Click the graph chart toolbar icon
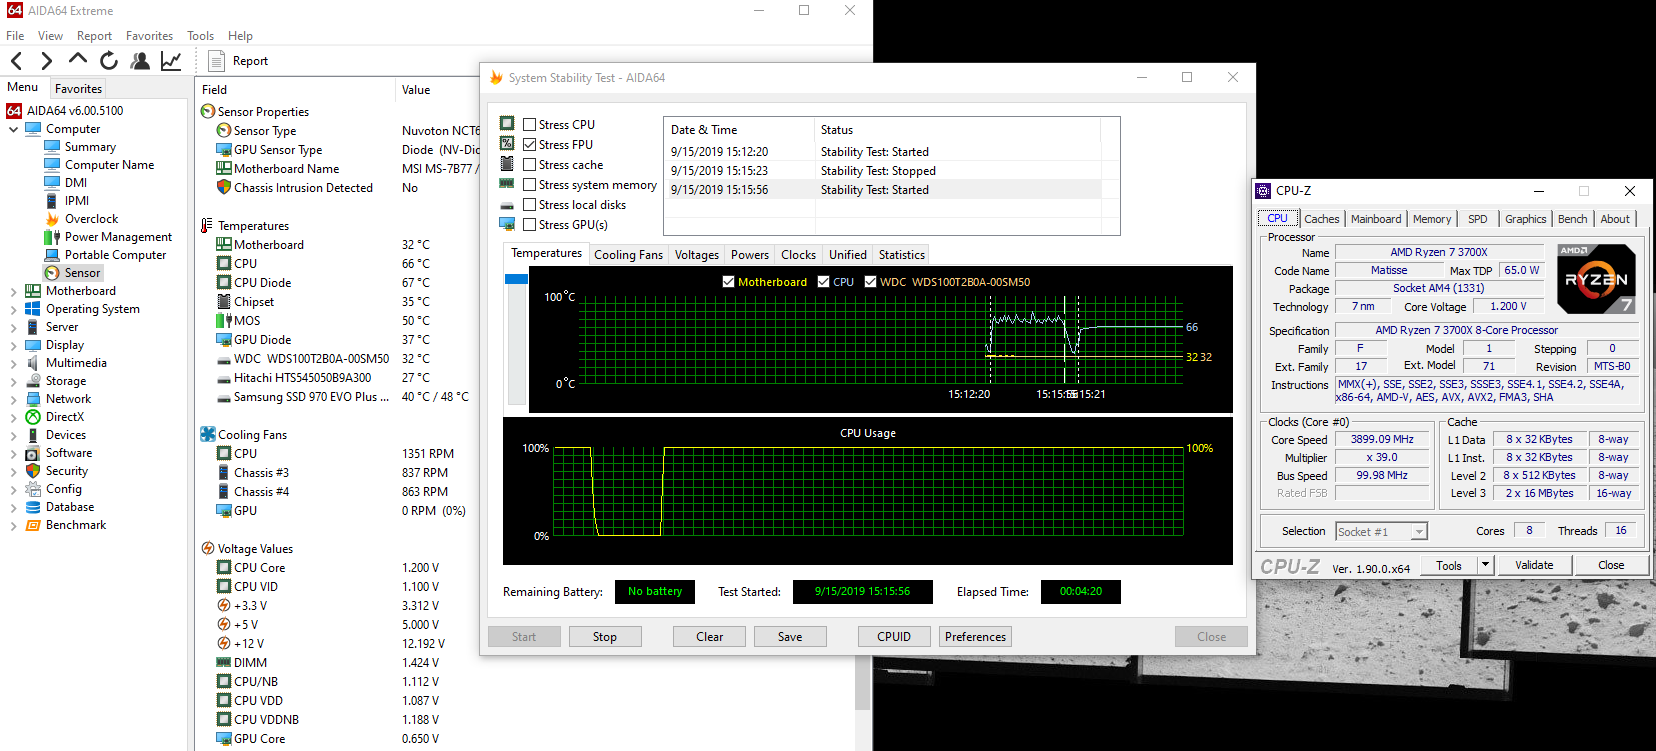The width and height of the screenshot is (1656, 751). click(171, 61)
